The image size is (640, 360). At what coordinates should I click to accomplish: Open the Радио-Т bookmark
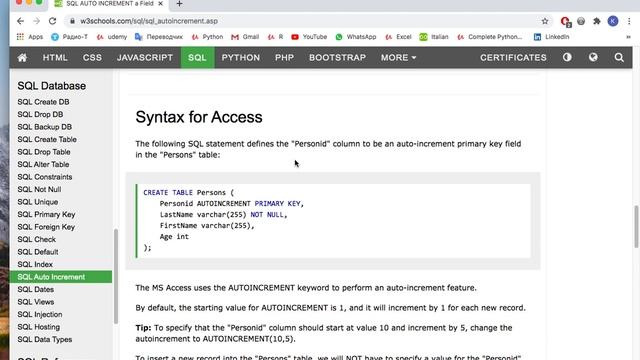click(69, 37)
